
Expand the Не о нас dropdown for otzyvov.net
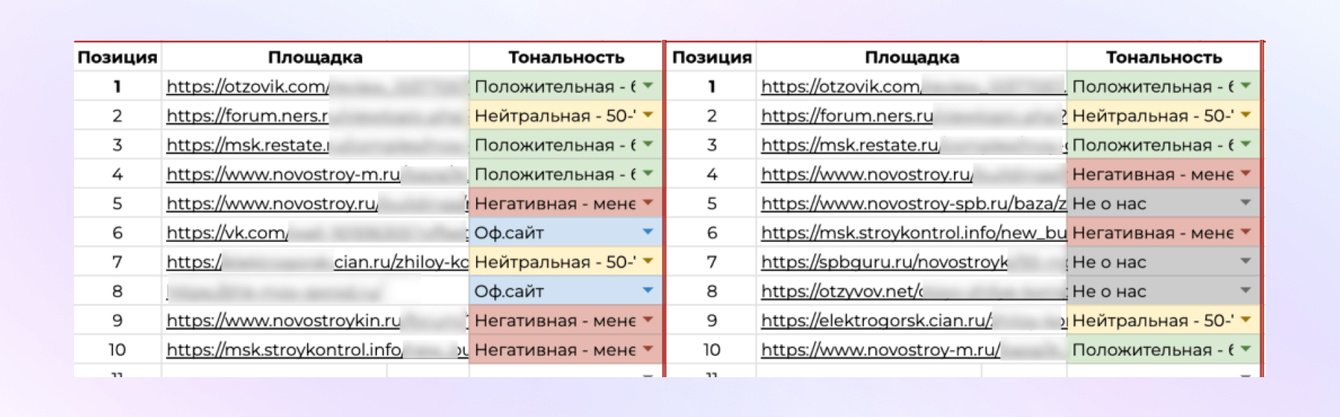click(1245, 292)
